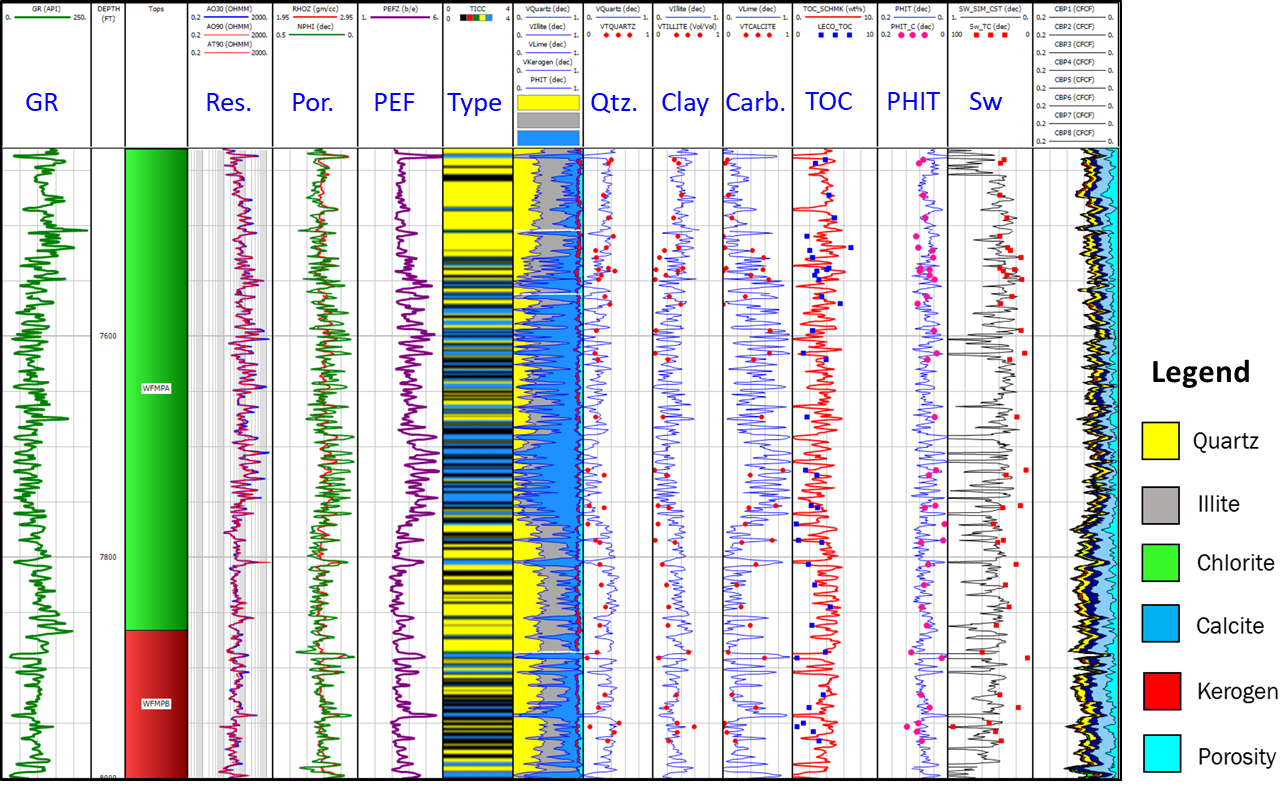Click the Legend title

click(x=1200, y=373)
